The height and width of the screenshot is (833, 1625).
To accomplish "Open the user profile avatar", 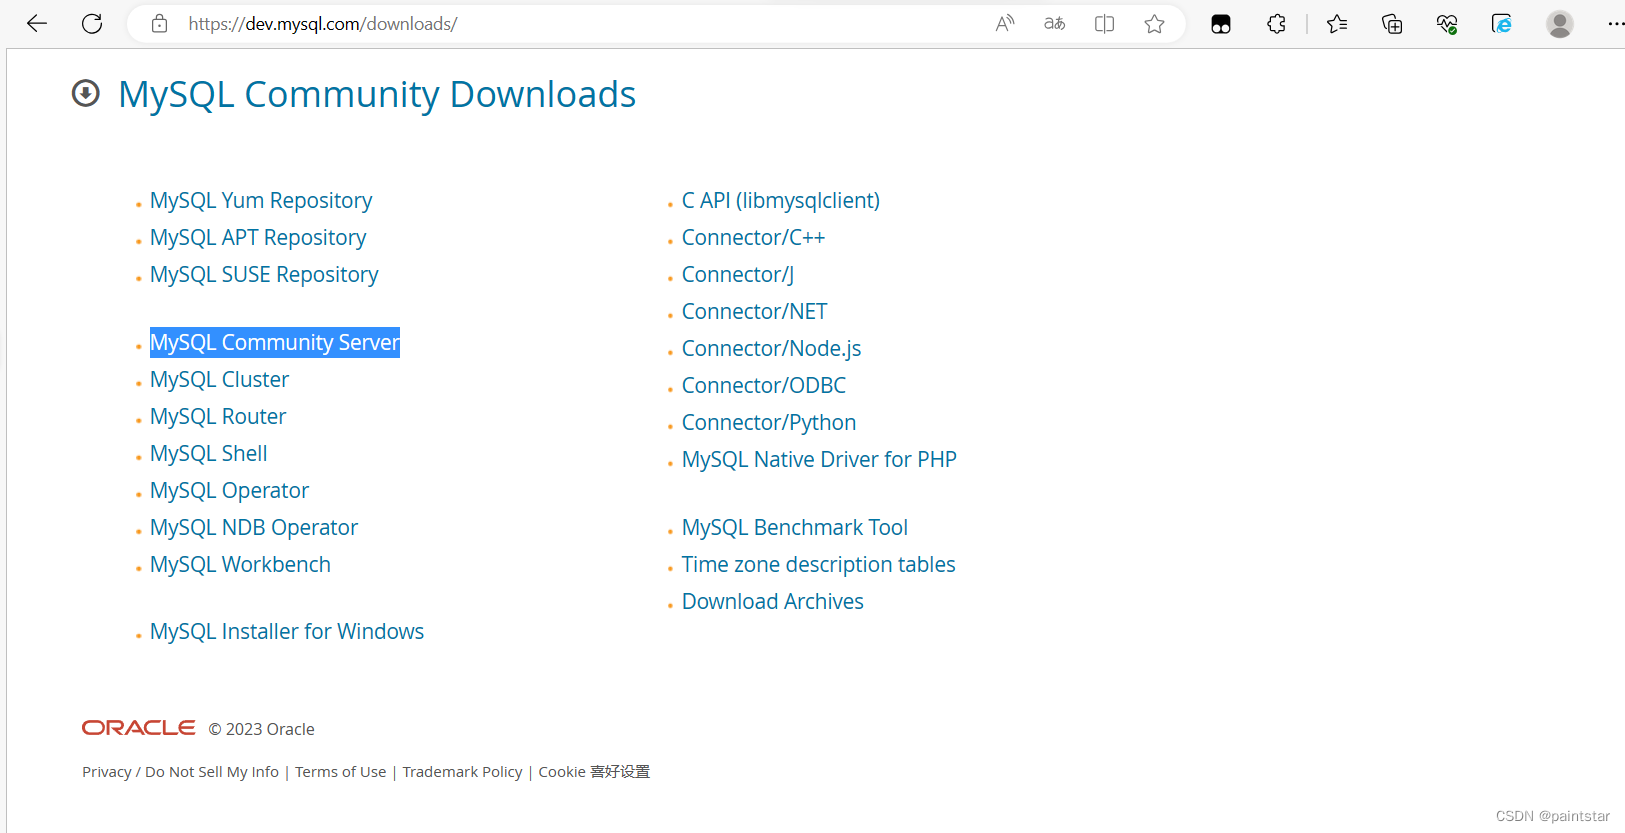I will point(1560,23).
